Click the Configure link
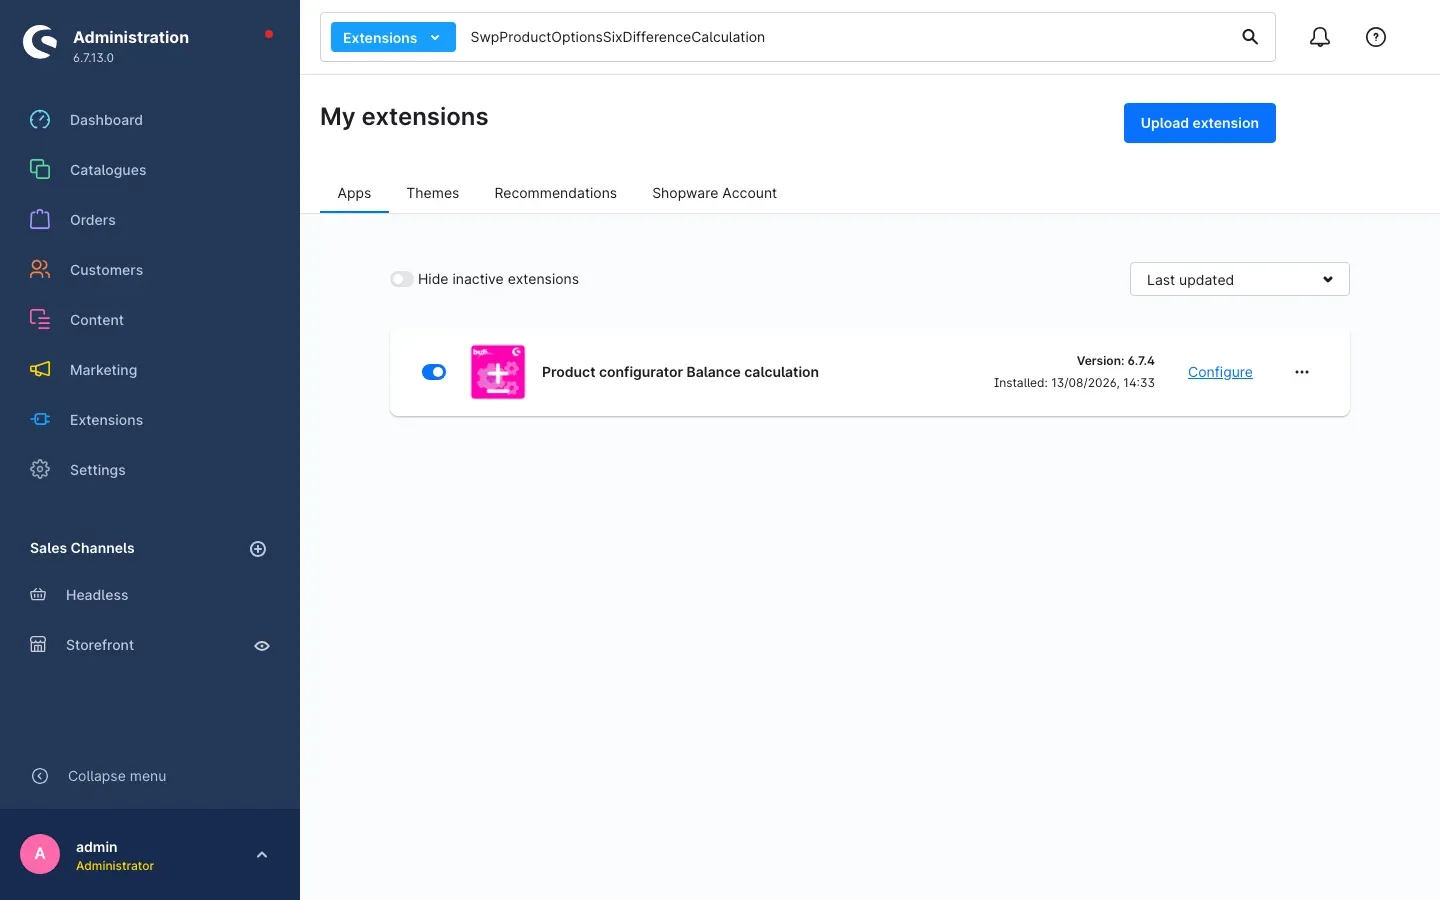The height and width of the screenshot is (900, 1440). tap(1220, 372)
